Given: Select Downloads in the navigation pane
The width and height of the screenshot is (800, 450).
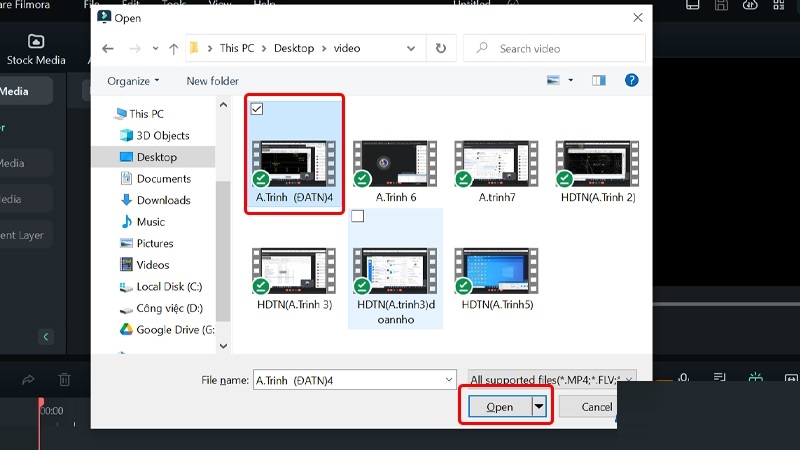Looking at the screenshot, I should point(163,200).
